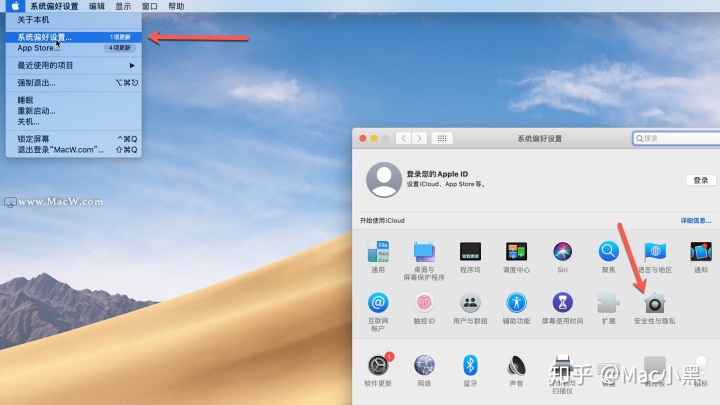Minimize System Preferences with the yellow button
Image resolution: width=720 pixels, height=405 pixels.
[374, 138]
